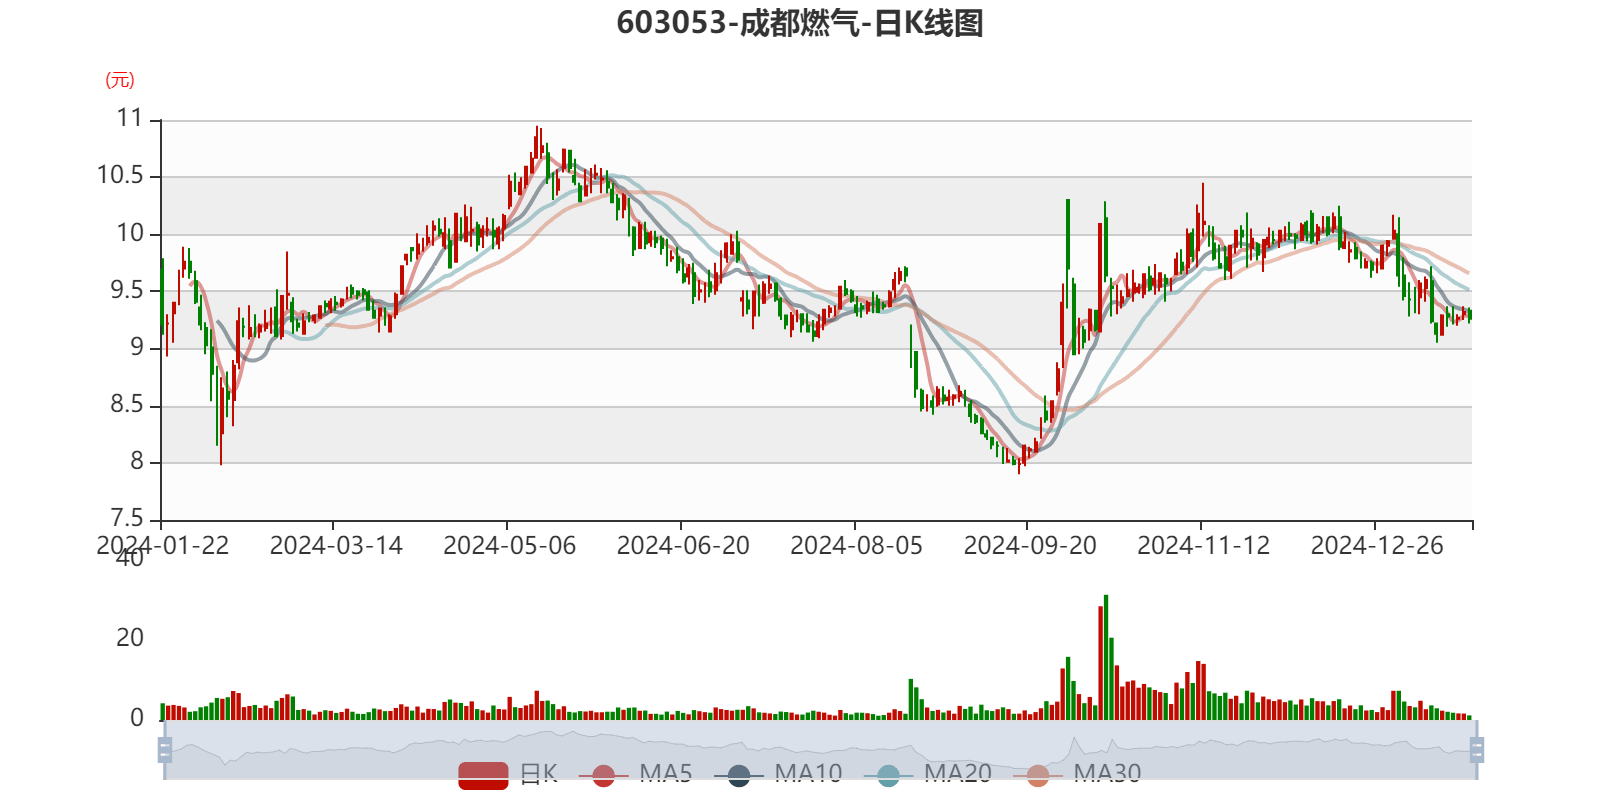Hide the MA5 series via its label
The image size is (1600, 800).
click(665, 773)
